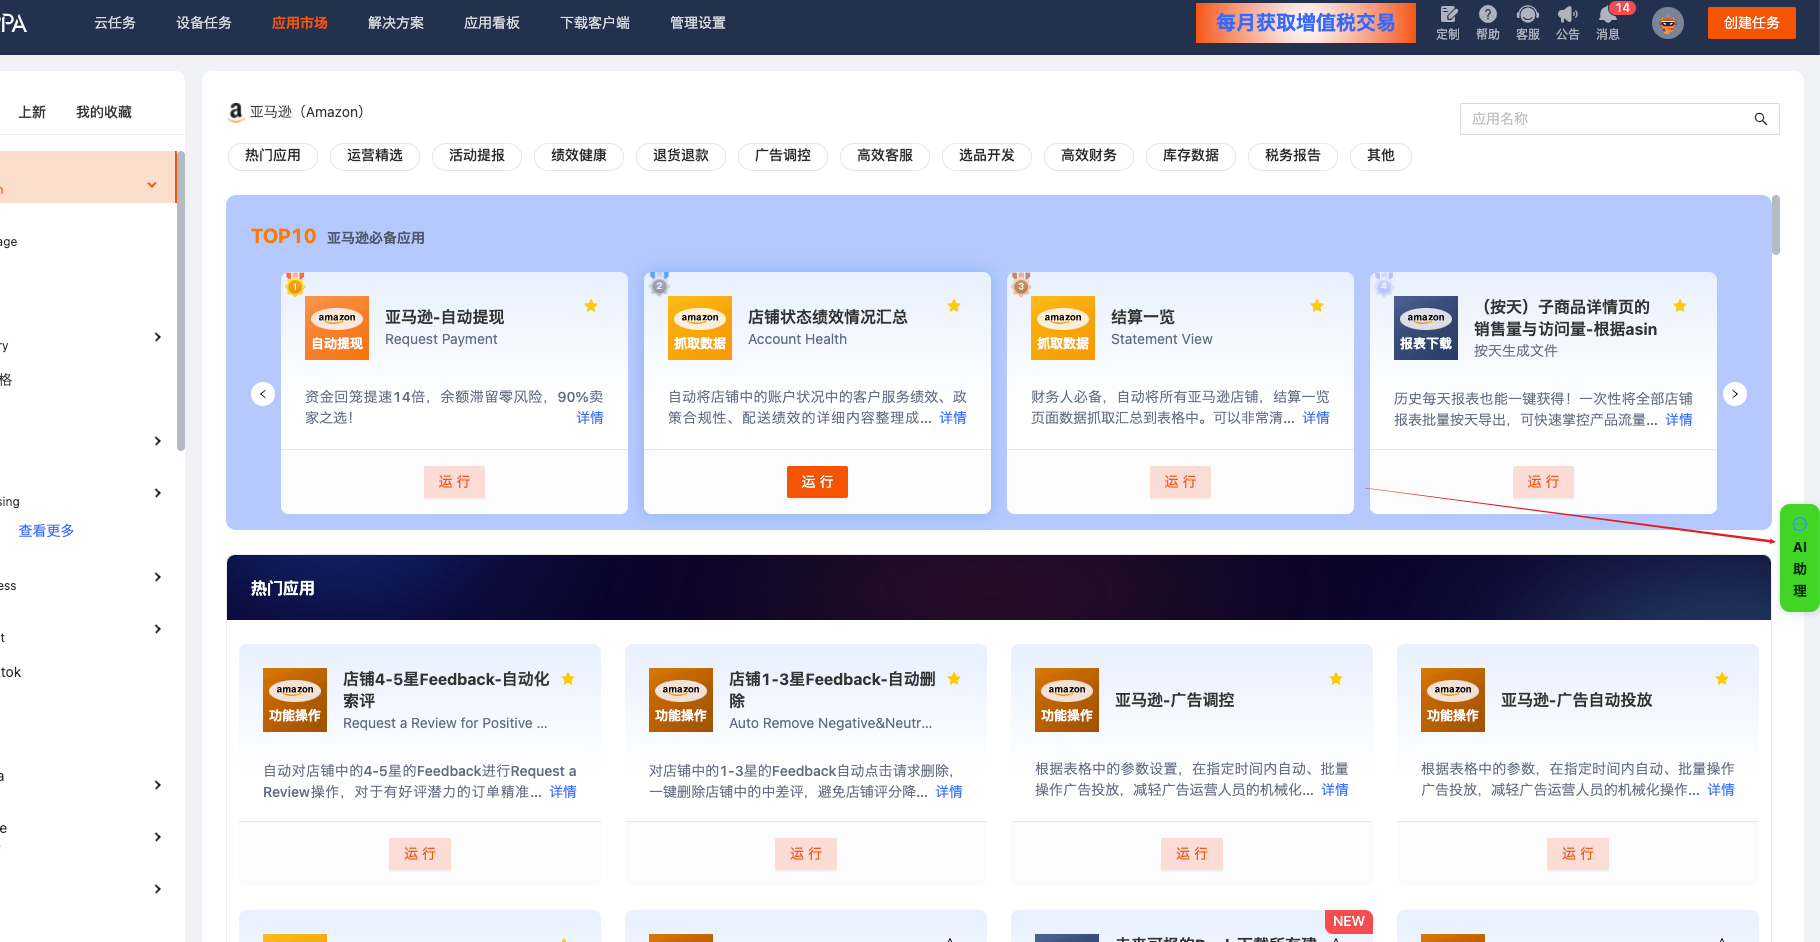Open the 下载客户端 menu
The width and height of the screenshot is (1820, 942).
click(595, 23)
